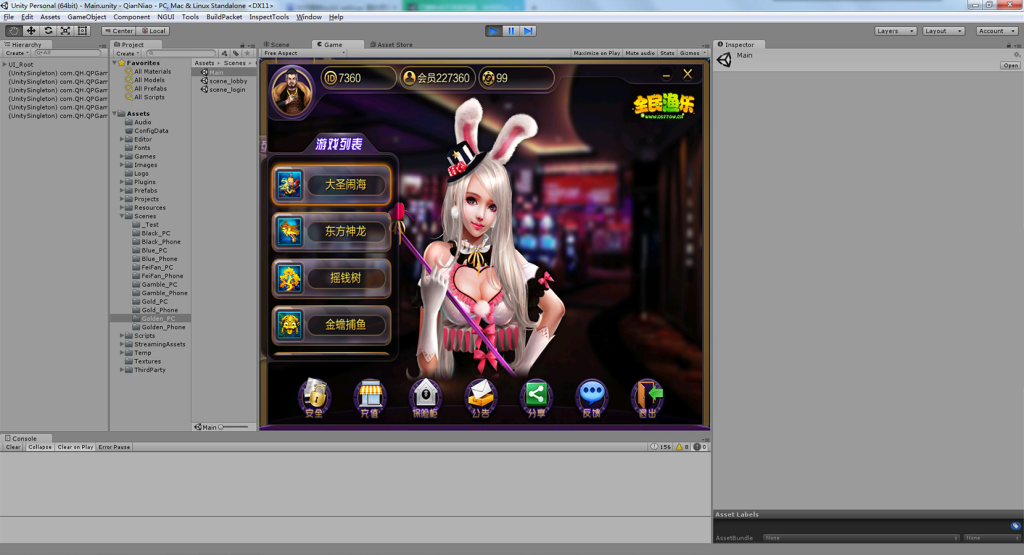The height and width of the screenshot is (555, 1024).
Task: Select the Scale transform tool
Action: (x=65, y=31)
